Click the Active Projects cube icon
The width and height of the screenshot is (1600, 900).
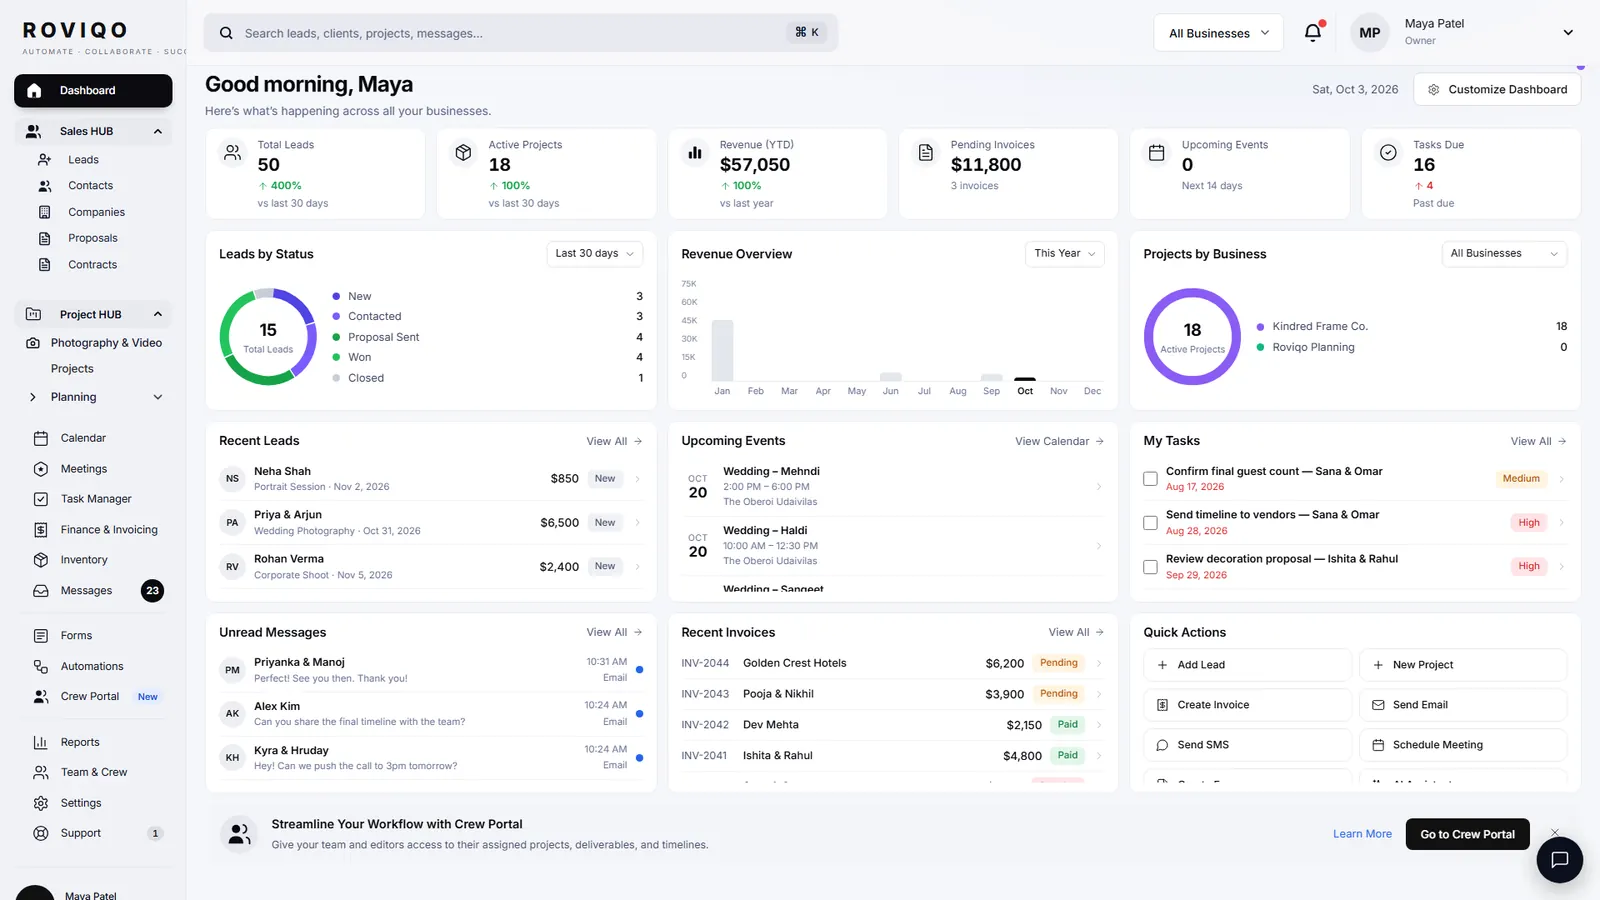[x=463, y=153]
